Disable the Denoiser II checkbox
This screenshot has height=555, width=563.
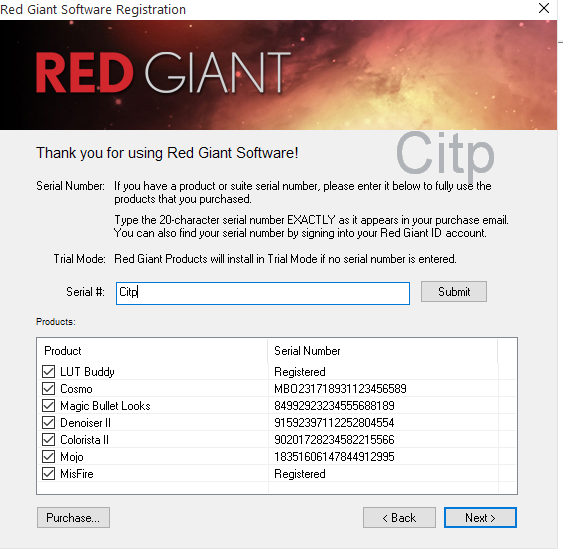coord(48,423)
